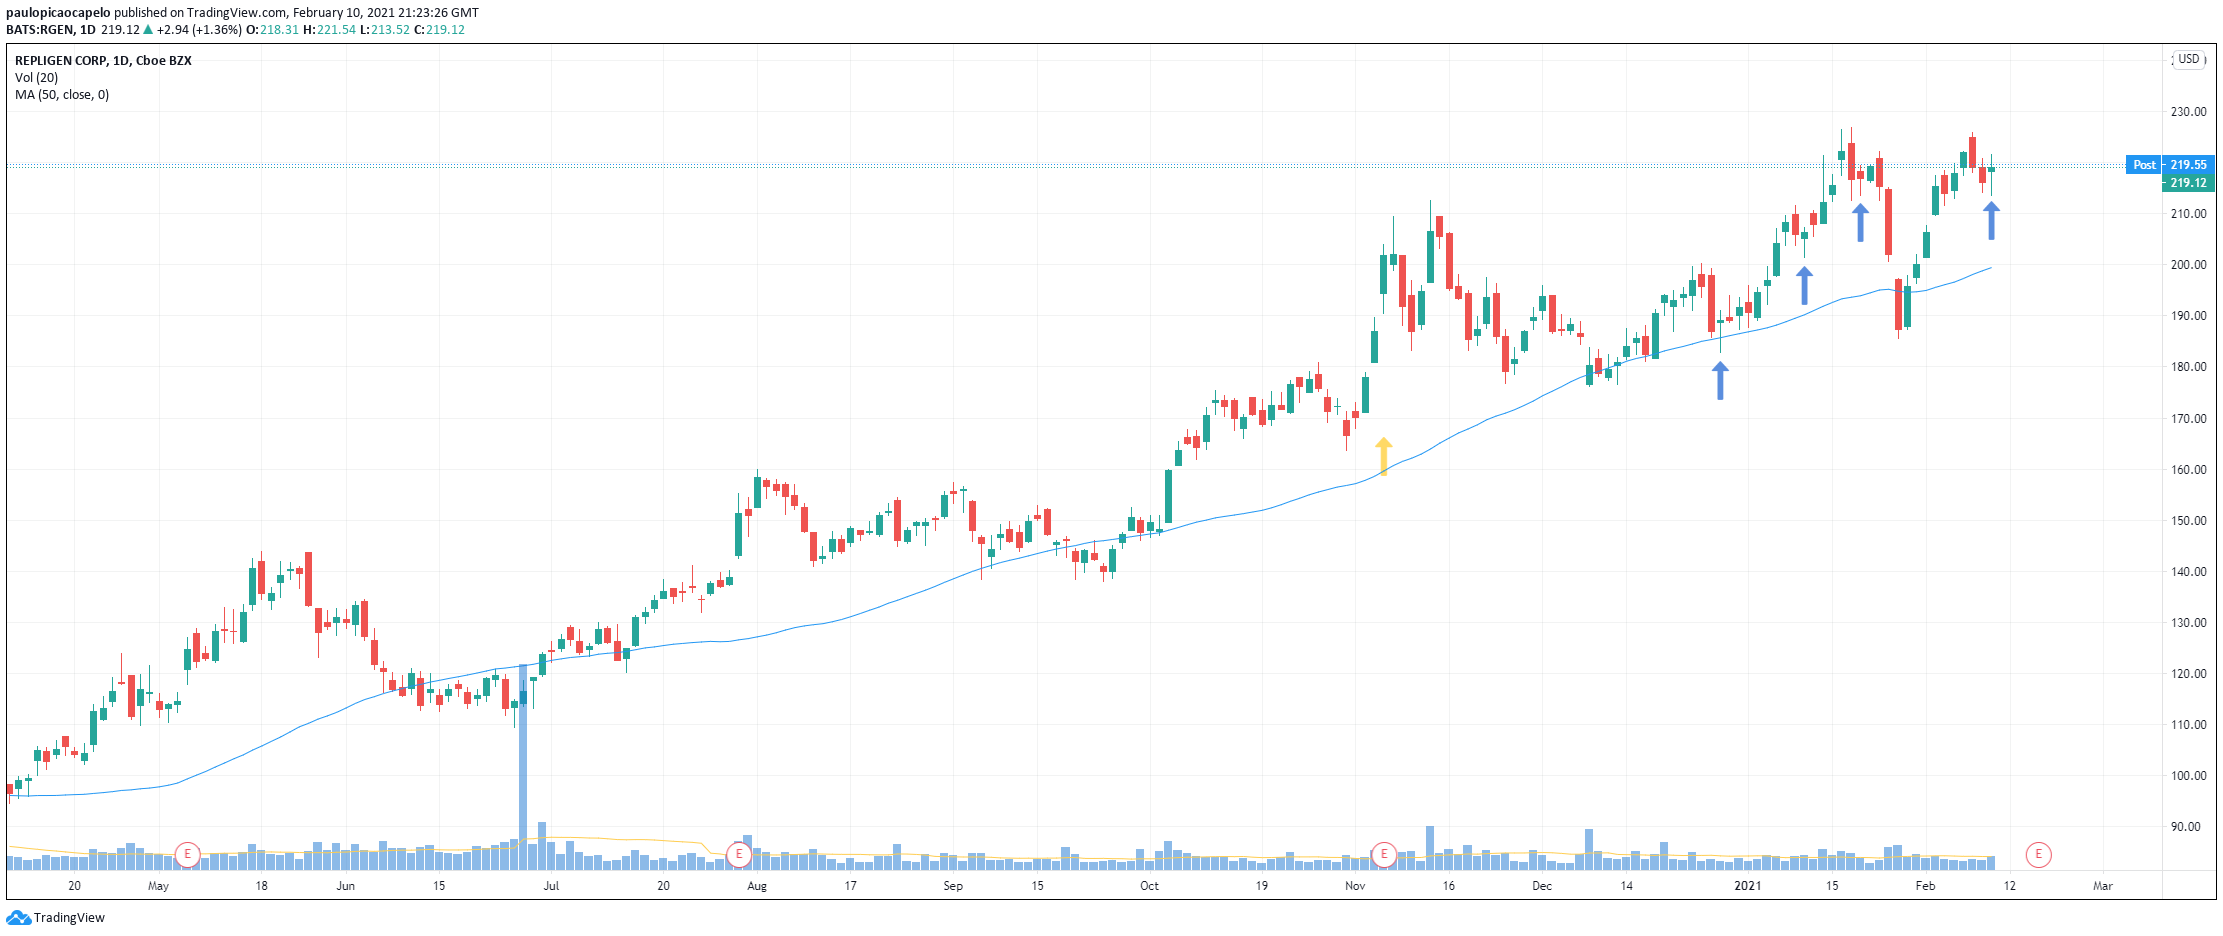
Task: Click the May label on time axis
Action: point(158,886)
